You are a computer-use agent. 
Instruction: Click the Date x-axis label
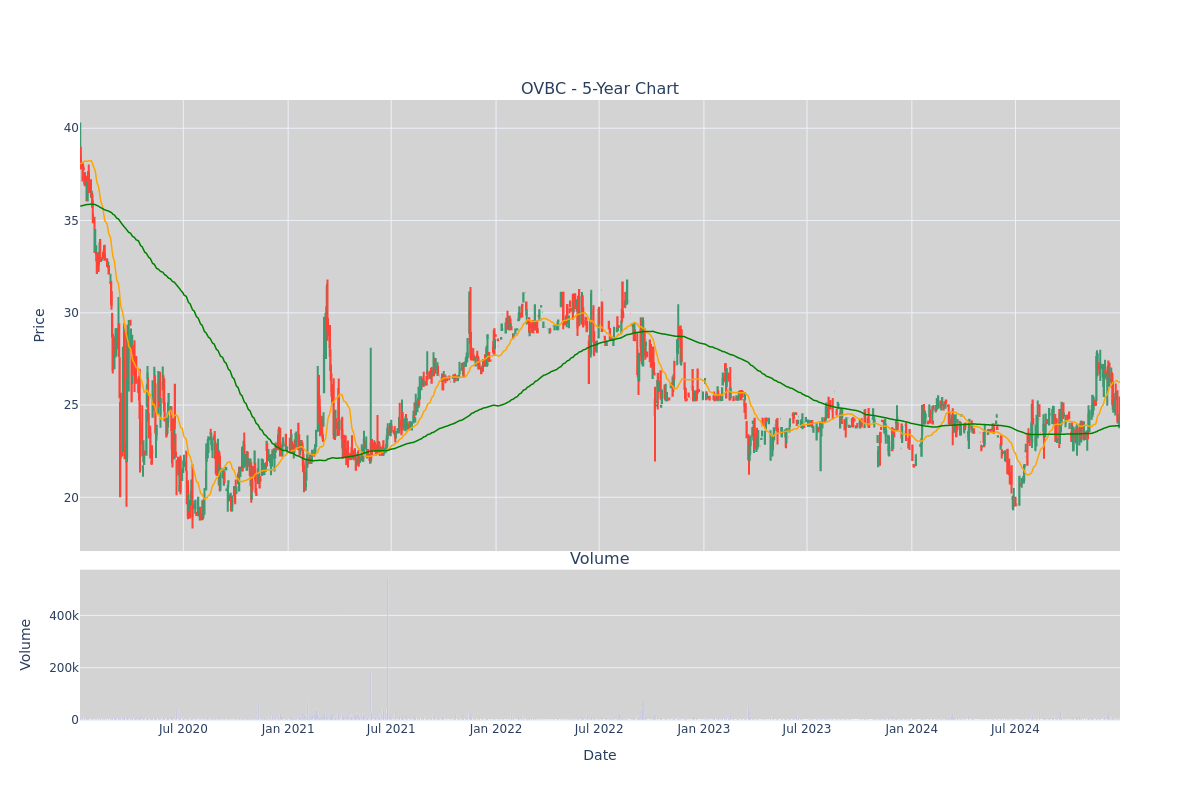599,756
